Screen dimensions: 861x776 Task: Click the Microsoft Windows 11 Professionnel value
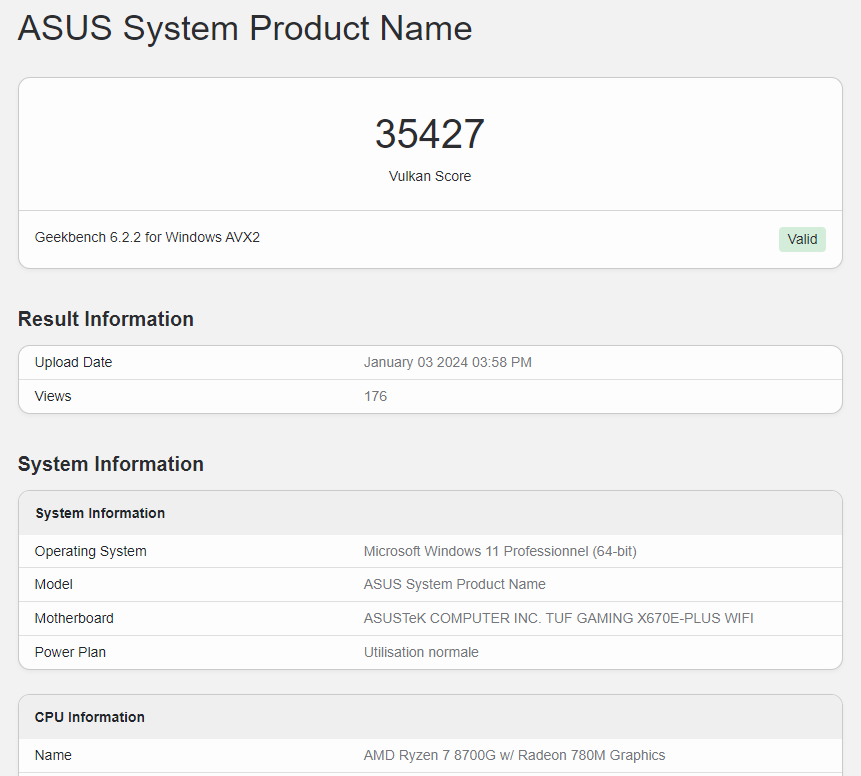(500, 551)
